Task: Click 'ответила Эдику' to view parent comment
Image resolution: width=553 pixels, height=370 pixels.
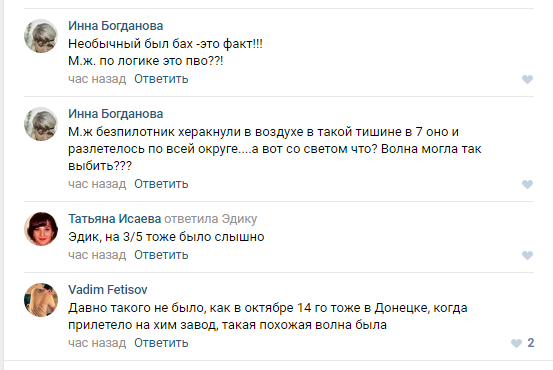Action: coord(211,219)
